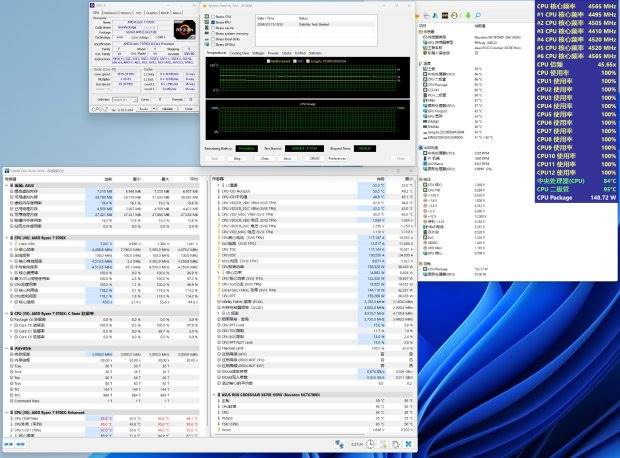620x458 pixels.
Task: Collapse the 系统: ASUS group in HWiNFO
Action: [x=7, y=185]
